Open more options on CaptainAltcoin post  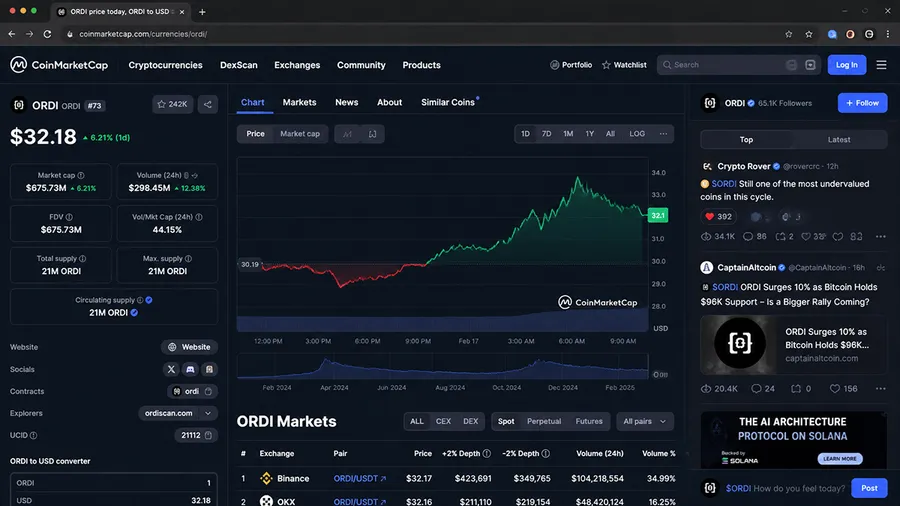coord(880,388)
